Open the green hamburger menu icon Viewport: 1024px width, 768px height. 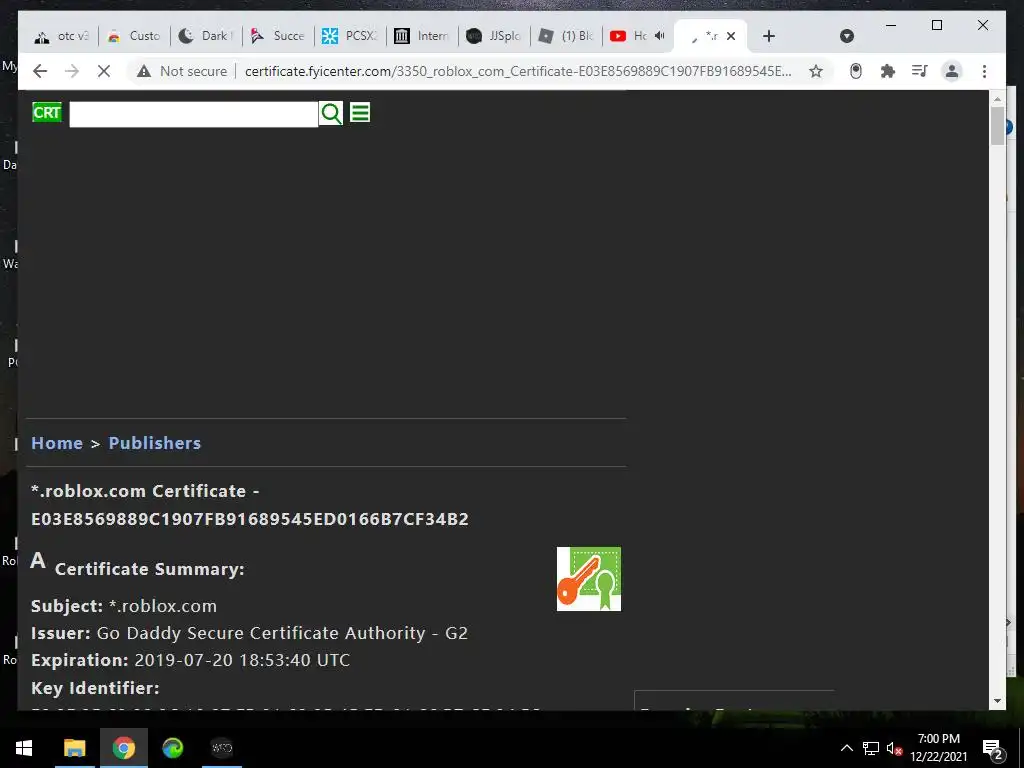tap(360, 112)
